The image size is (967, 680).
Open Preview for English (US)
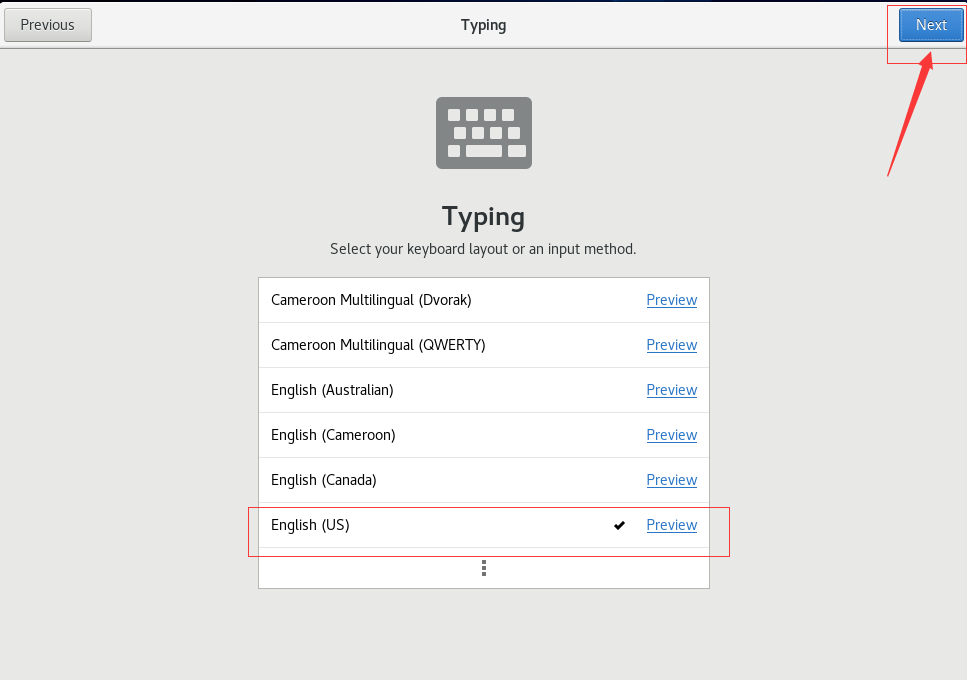click(672, 525)
